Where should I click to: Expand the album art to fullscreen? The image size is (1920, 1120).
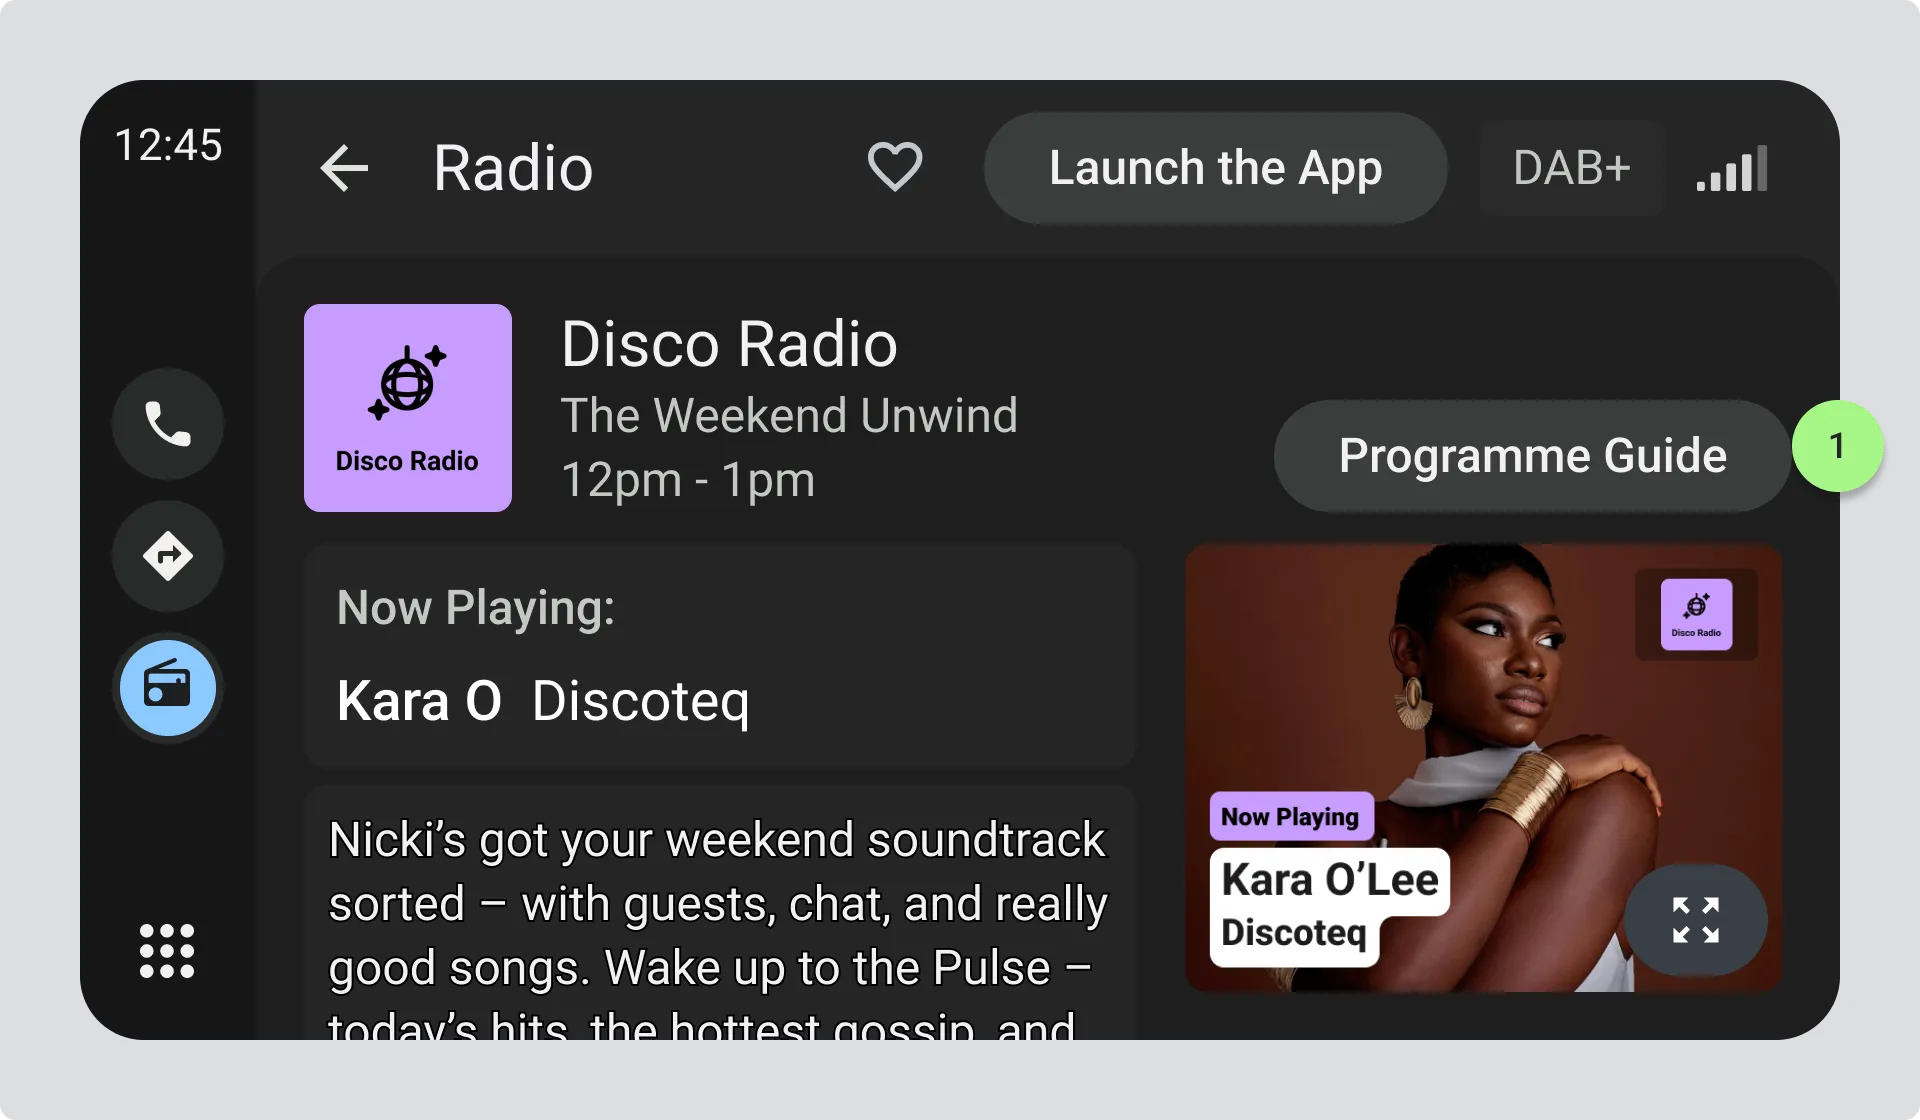pyautogui.click(x=1695, y=920)
